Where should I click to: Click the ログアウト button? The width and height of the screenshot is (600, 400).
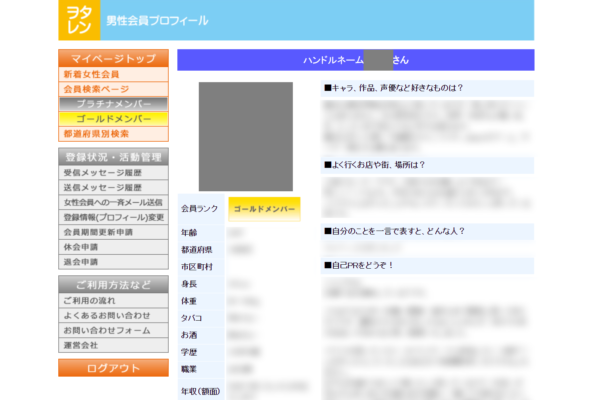[113, 368]
